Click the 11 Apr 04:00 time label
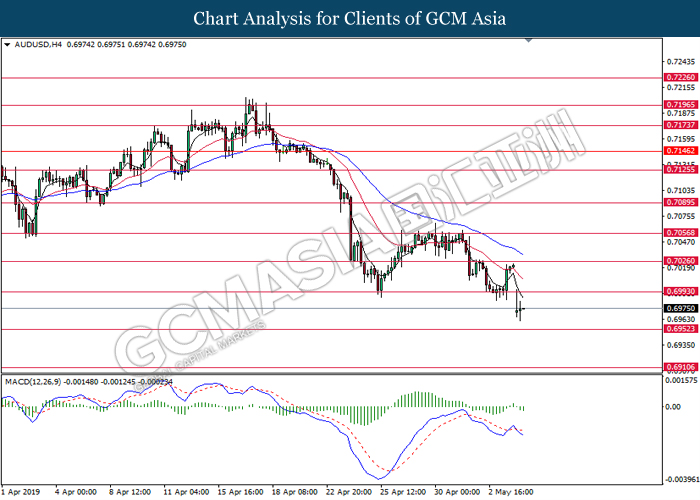Viewport: 700px width, 500px height. (x=186, y=492)
